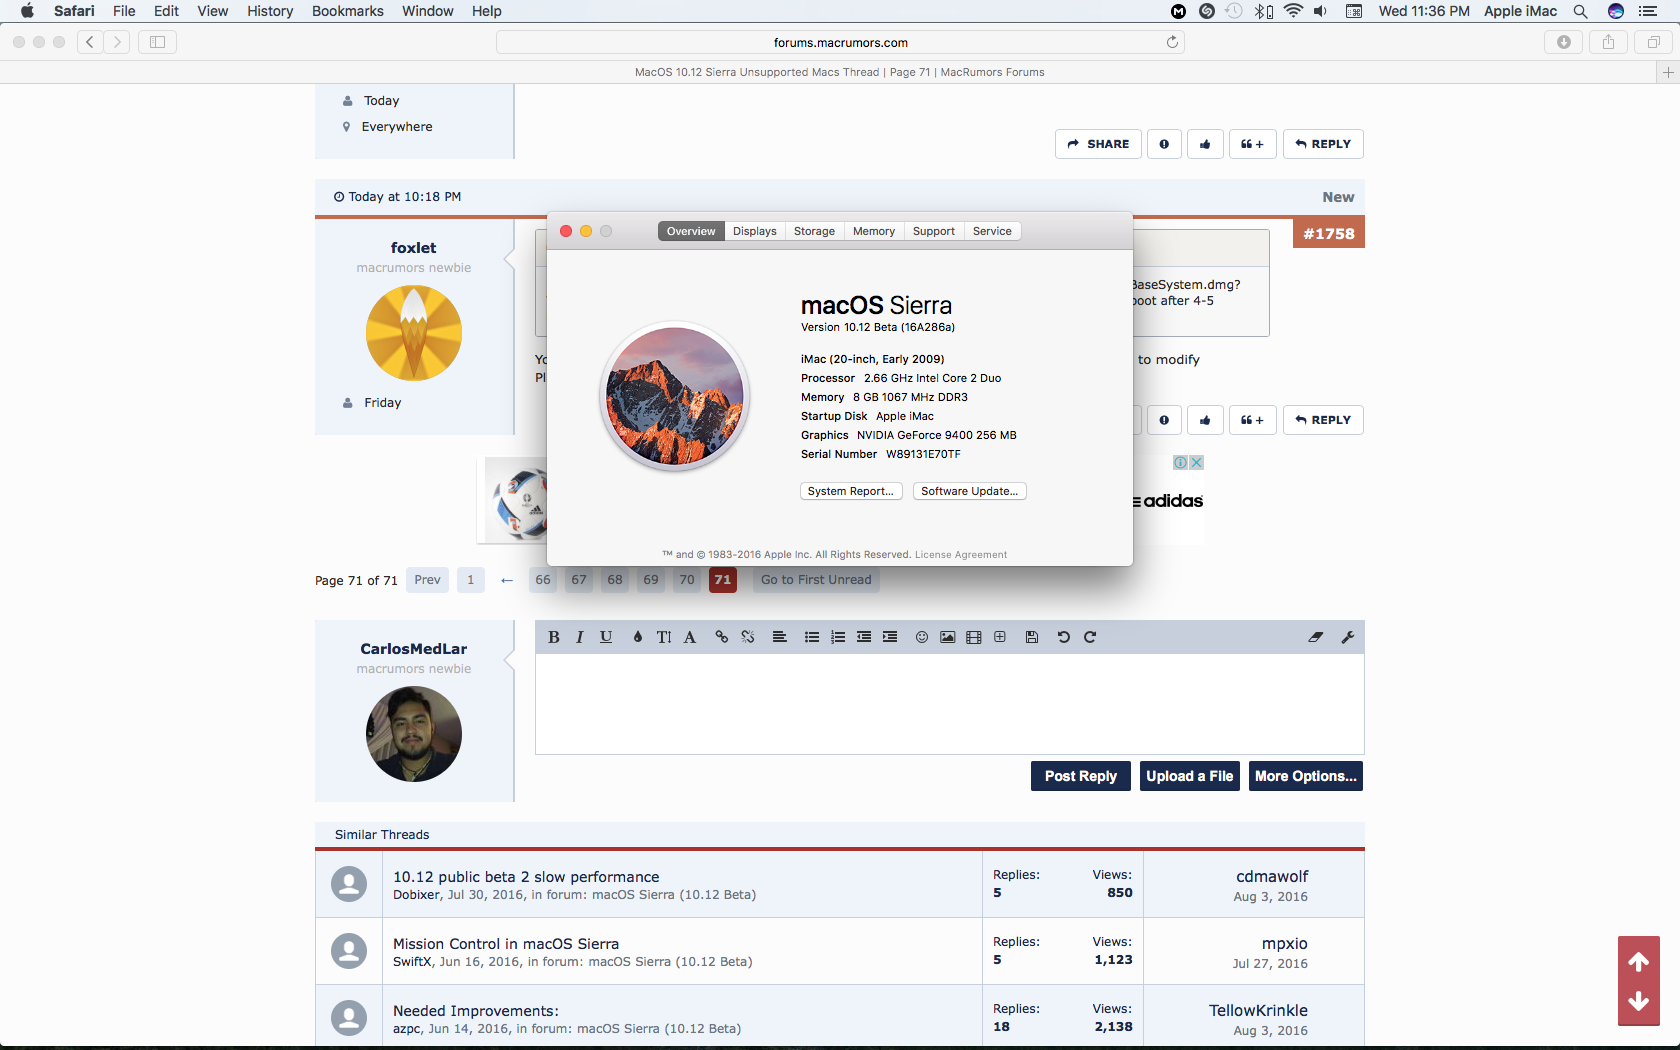Reply to post #1758
Image resolution: width=1680 pixels, height=1050 pixels.
1323,420
